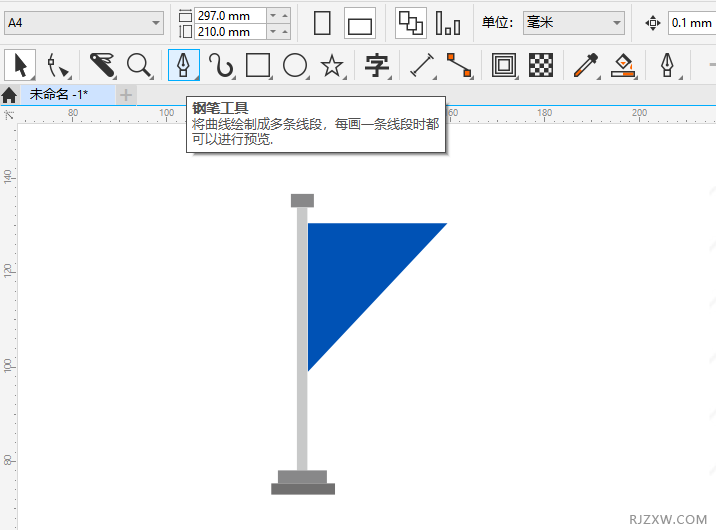716x530 pixels.
Task: Select the light gray flagpole shape
Action: click(302, 339)
